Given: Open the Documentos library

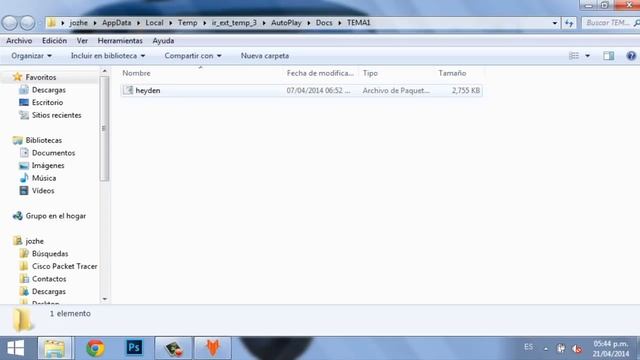Looking at the screenshot, I should (x=53, y=153).
